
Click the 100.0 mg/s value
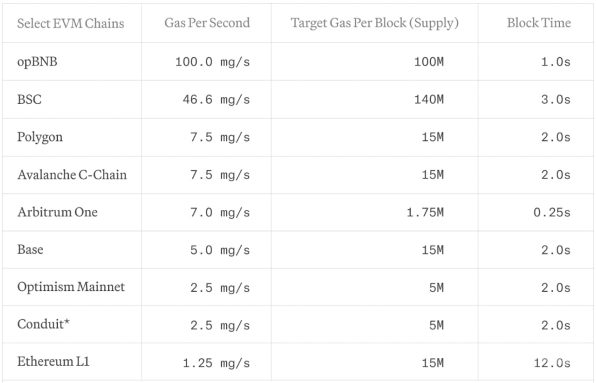pyautogui.click(x=212, y=62)
